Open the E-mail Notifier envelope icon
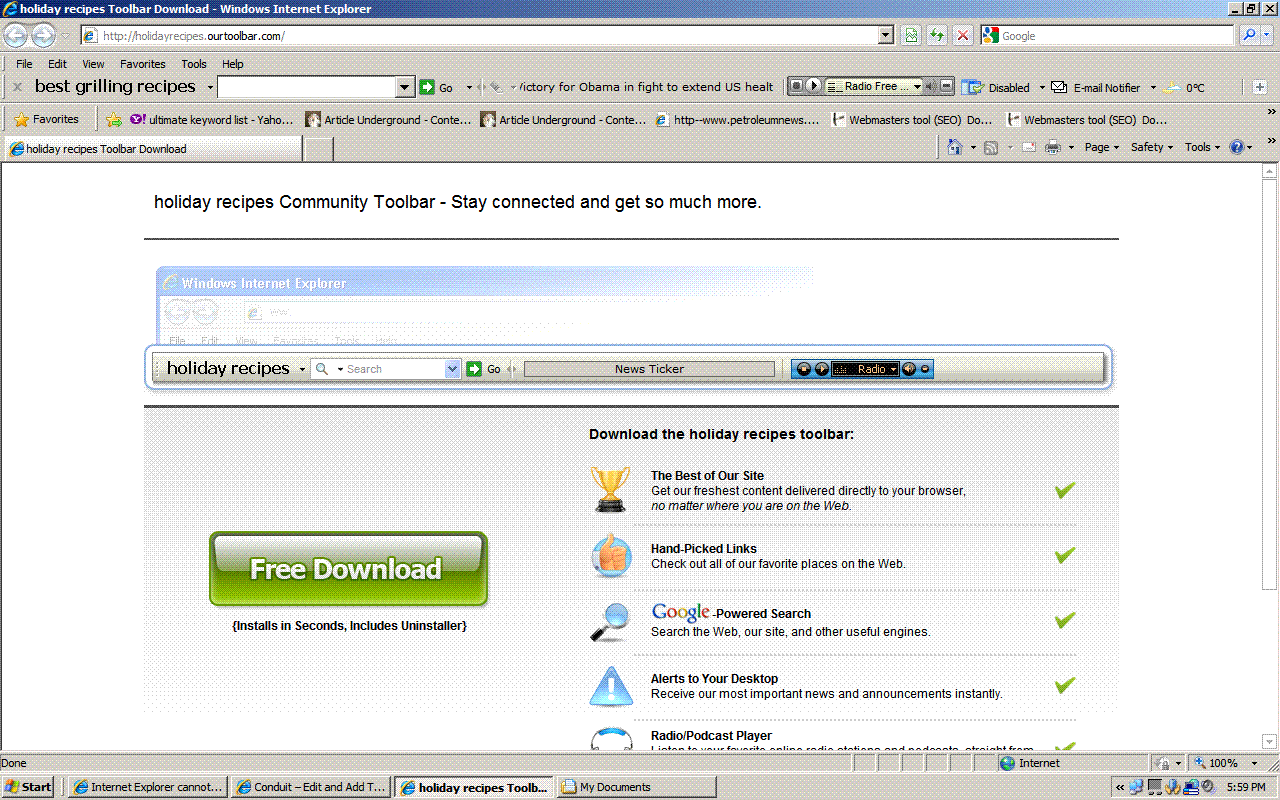This screenshot has height=800, width=1280. point(1059,87)
